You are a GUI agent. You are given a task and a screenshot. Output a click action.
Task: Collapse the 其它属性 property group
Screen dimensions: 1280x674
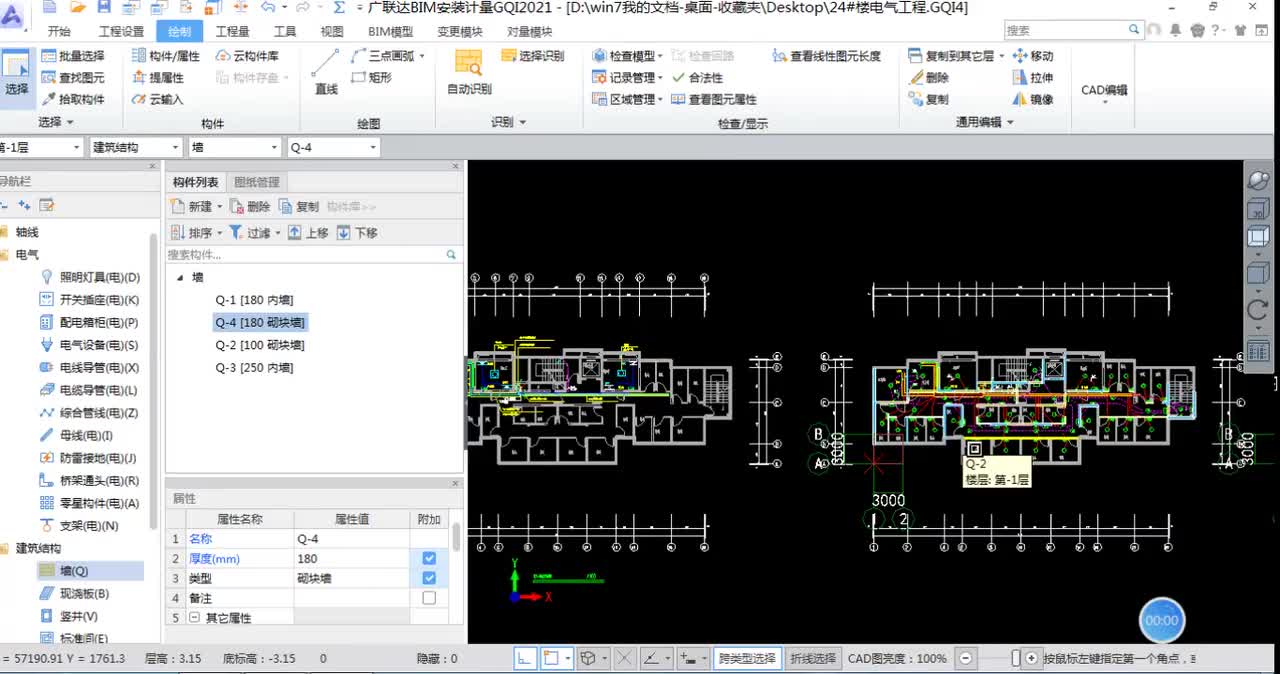pyautogui.click(x=195, y=618)
